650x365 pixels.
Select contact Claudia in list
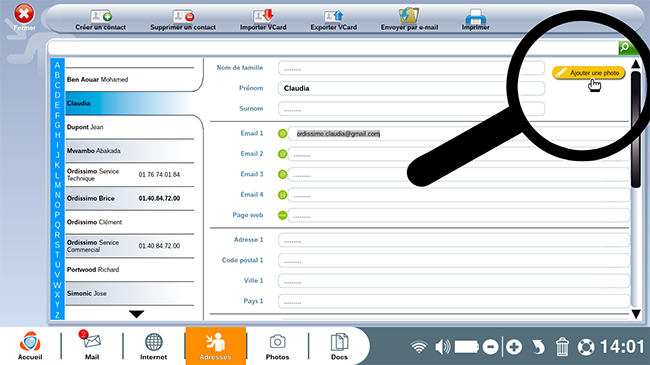[130, 103]
